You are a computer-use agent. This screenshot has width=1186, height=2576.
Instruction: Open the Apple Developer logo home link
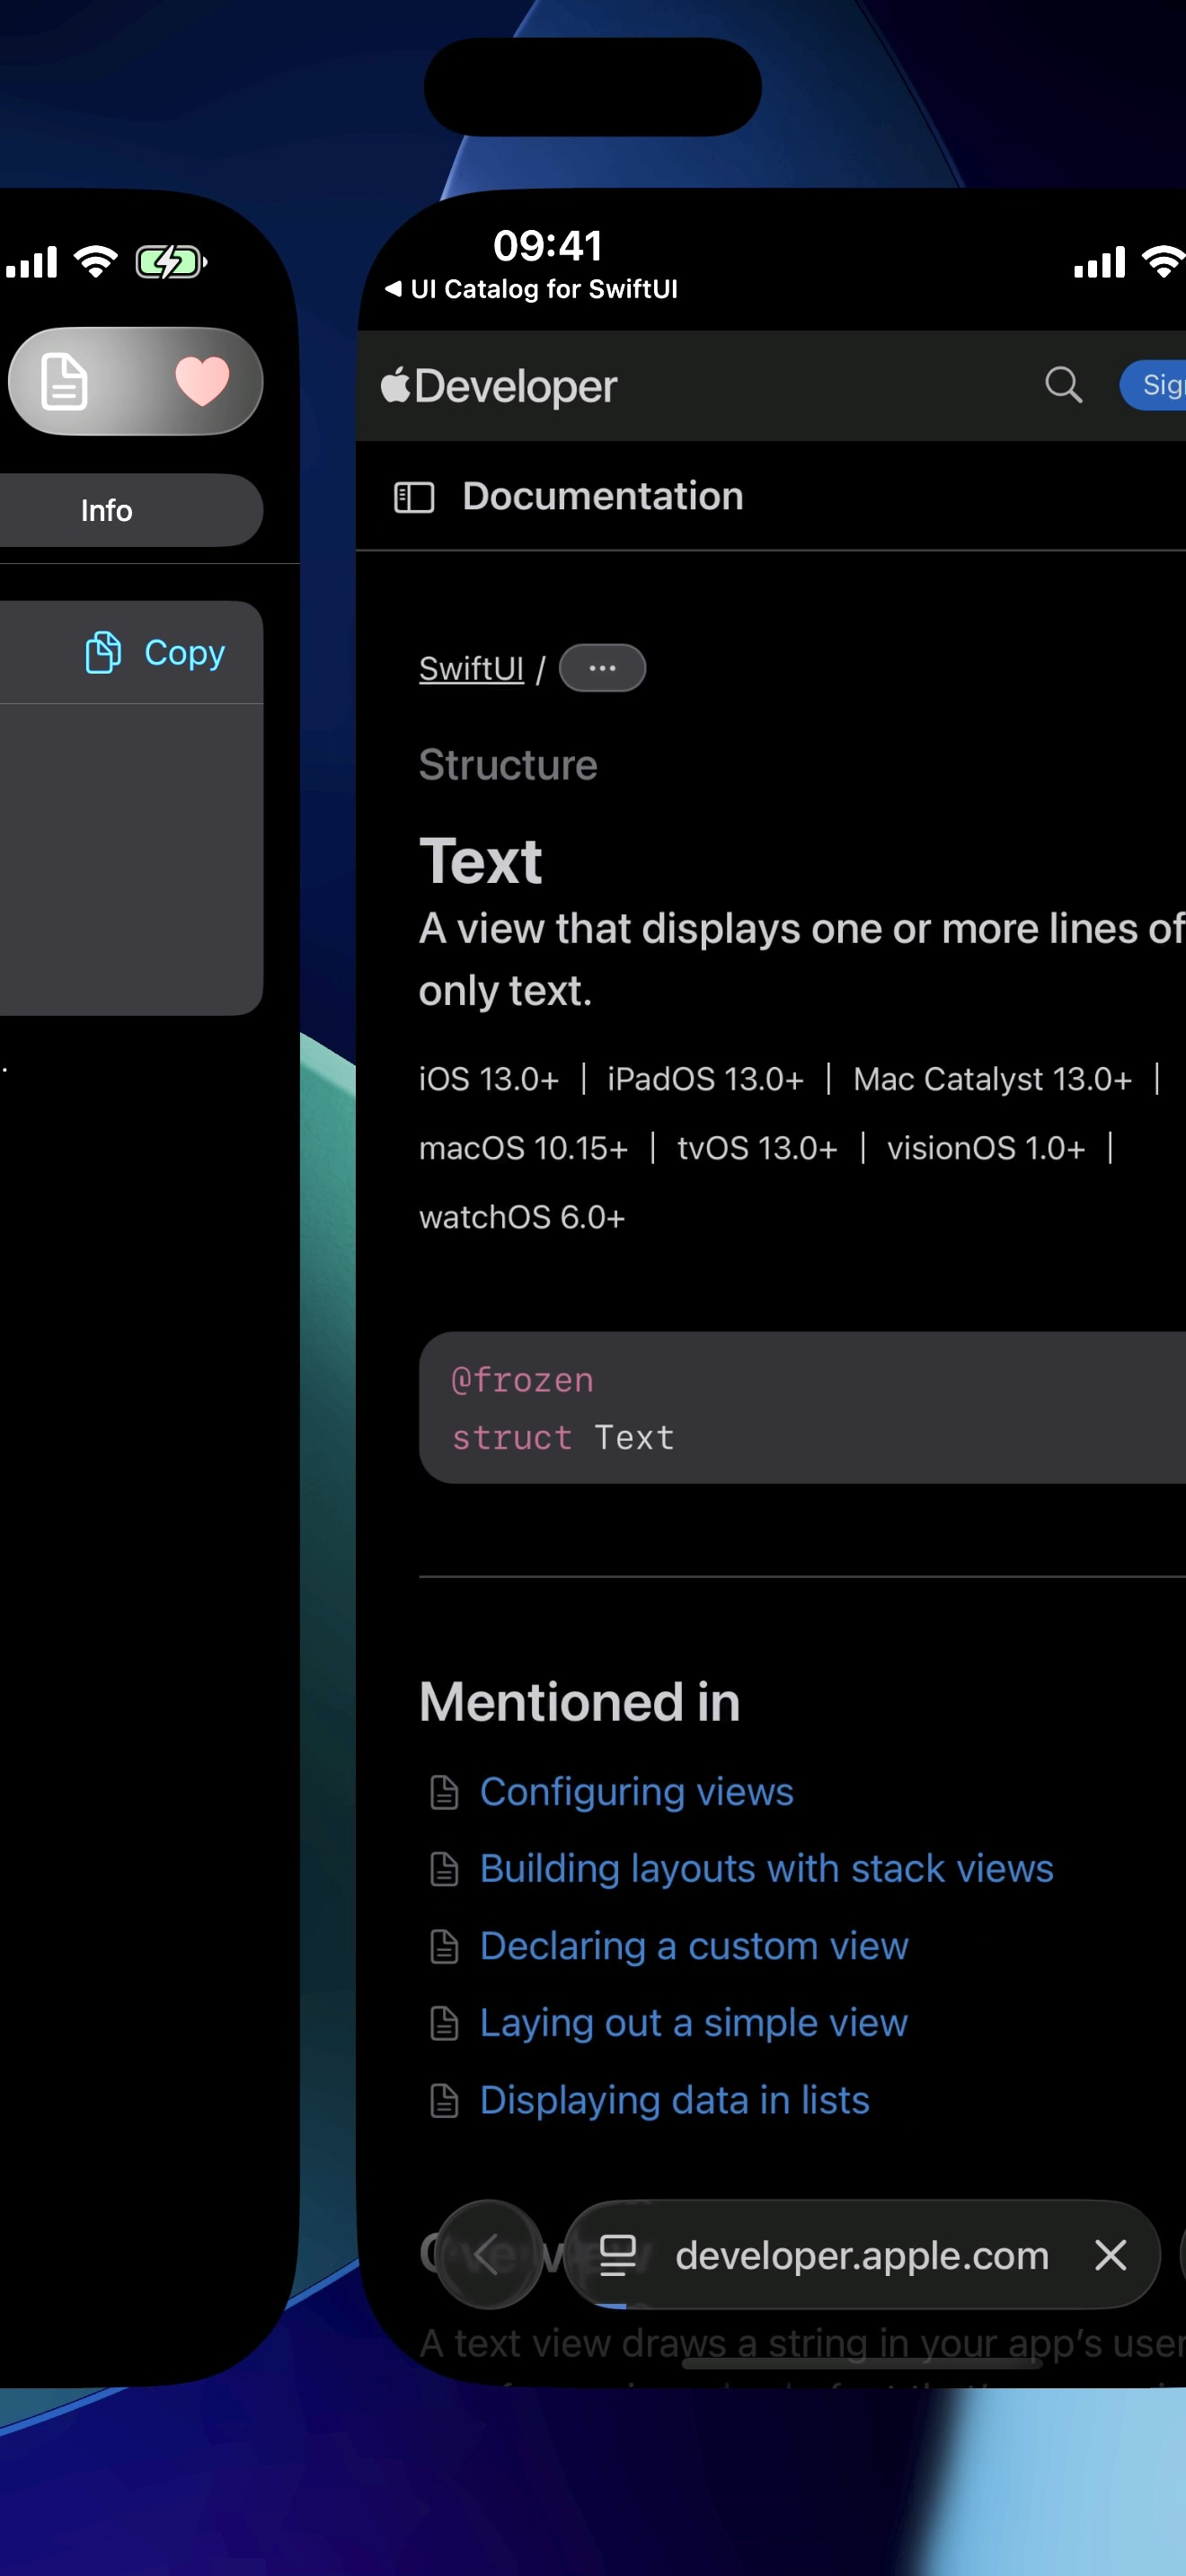(499, 386)
